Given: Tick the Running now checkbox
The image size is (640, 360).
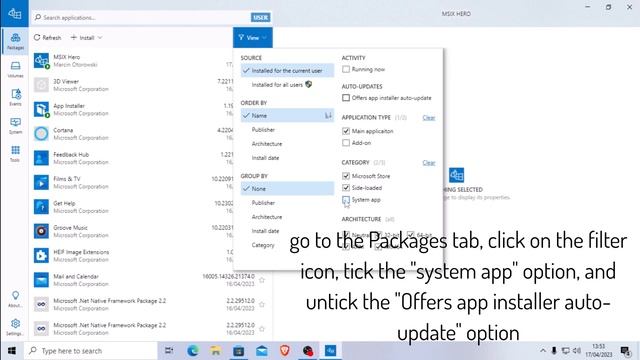Looking at the screenshot, I should 346,69.
